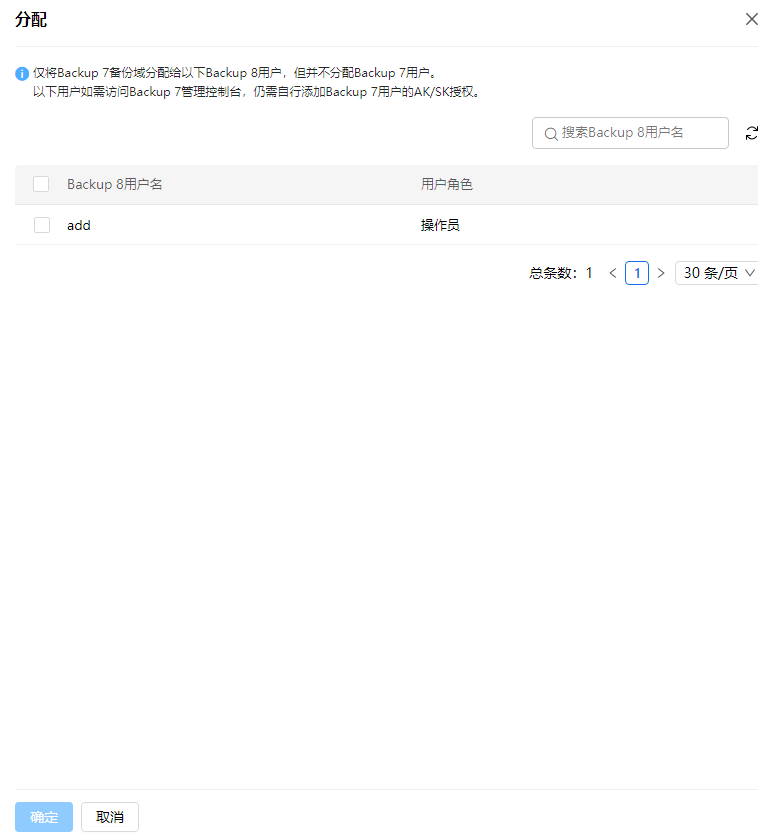This screenshot has width=758, height=839.
Task: Click the AK/SK授权 notice text line
Action: point(257,91)
